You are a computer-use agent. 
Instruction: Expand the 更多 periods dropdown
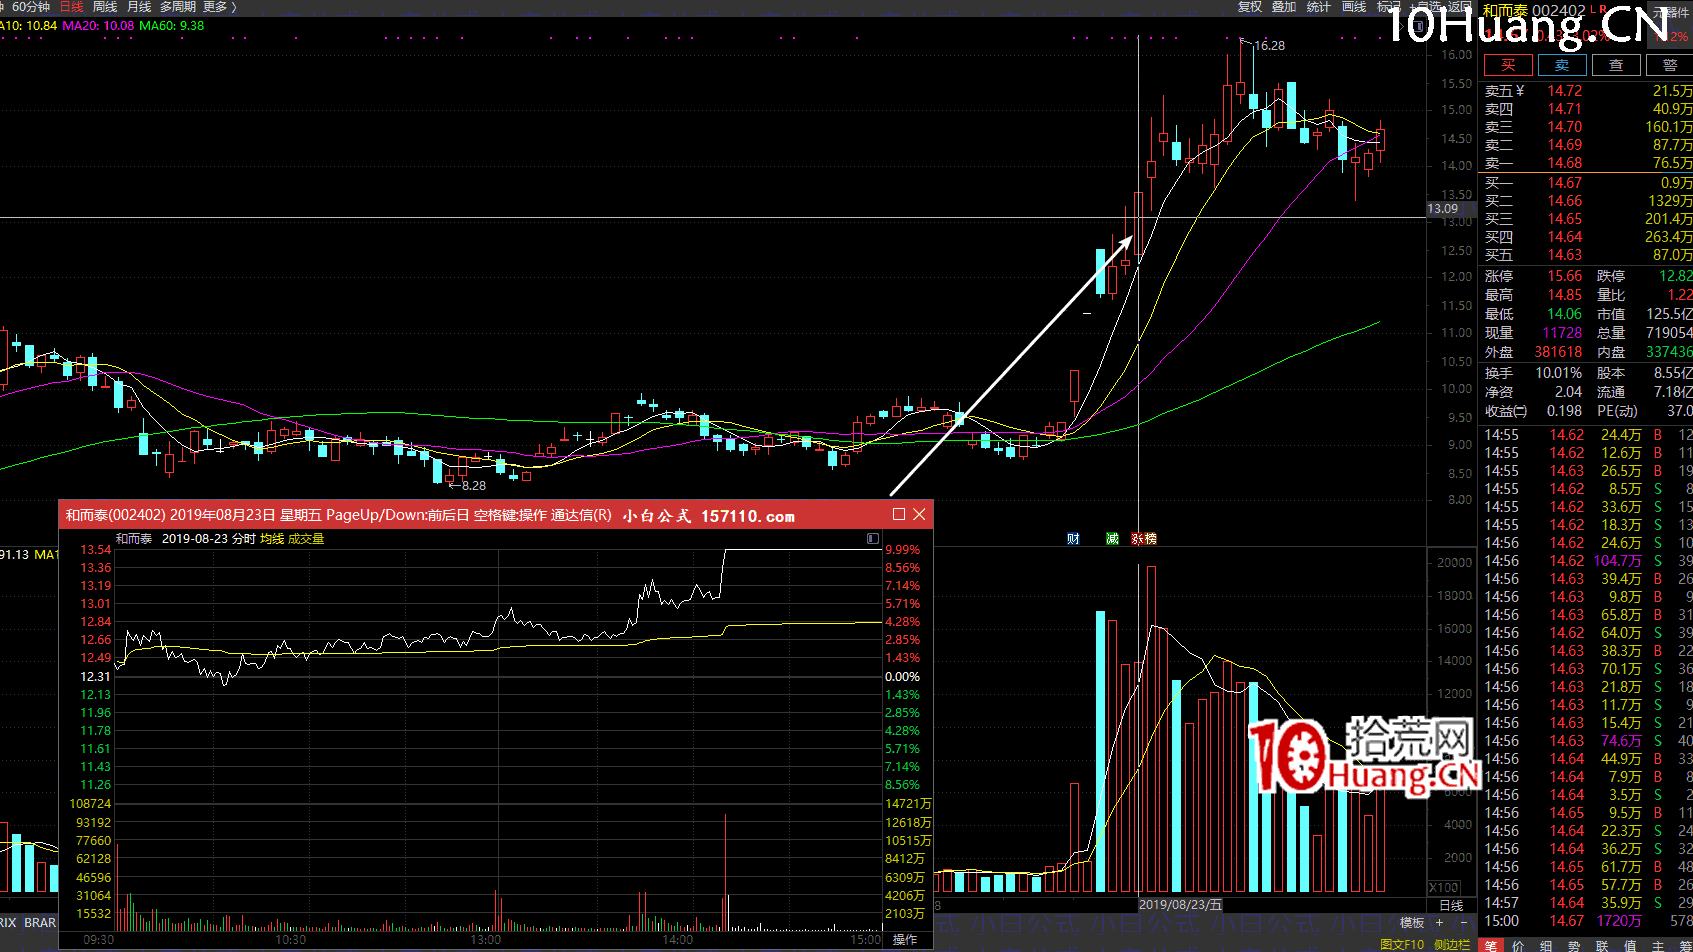coord(220,7)
